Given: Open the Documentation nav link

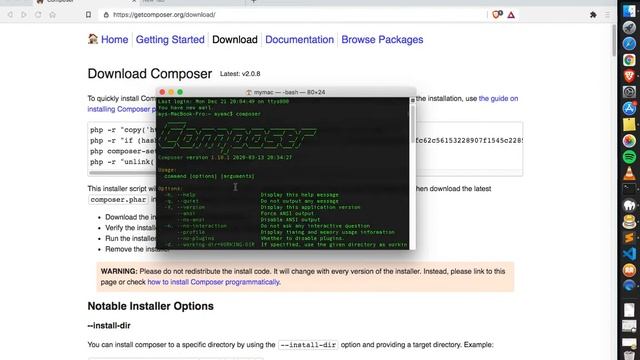Looking at the screenshot, I should pyautogui.click(x=300, y=40).
